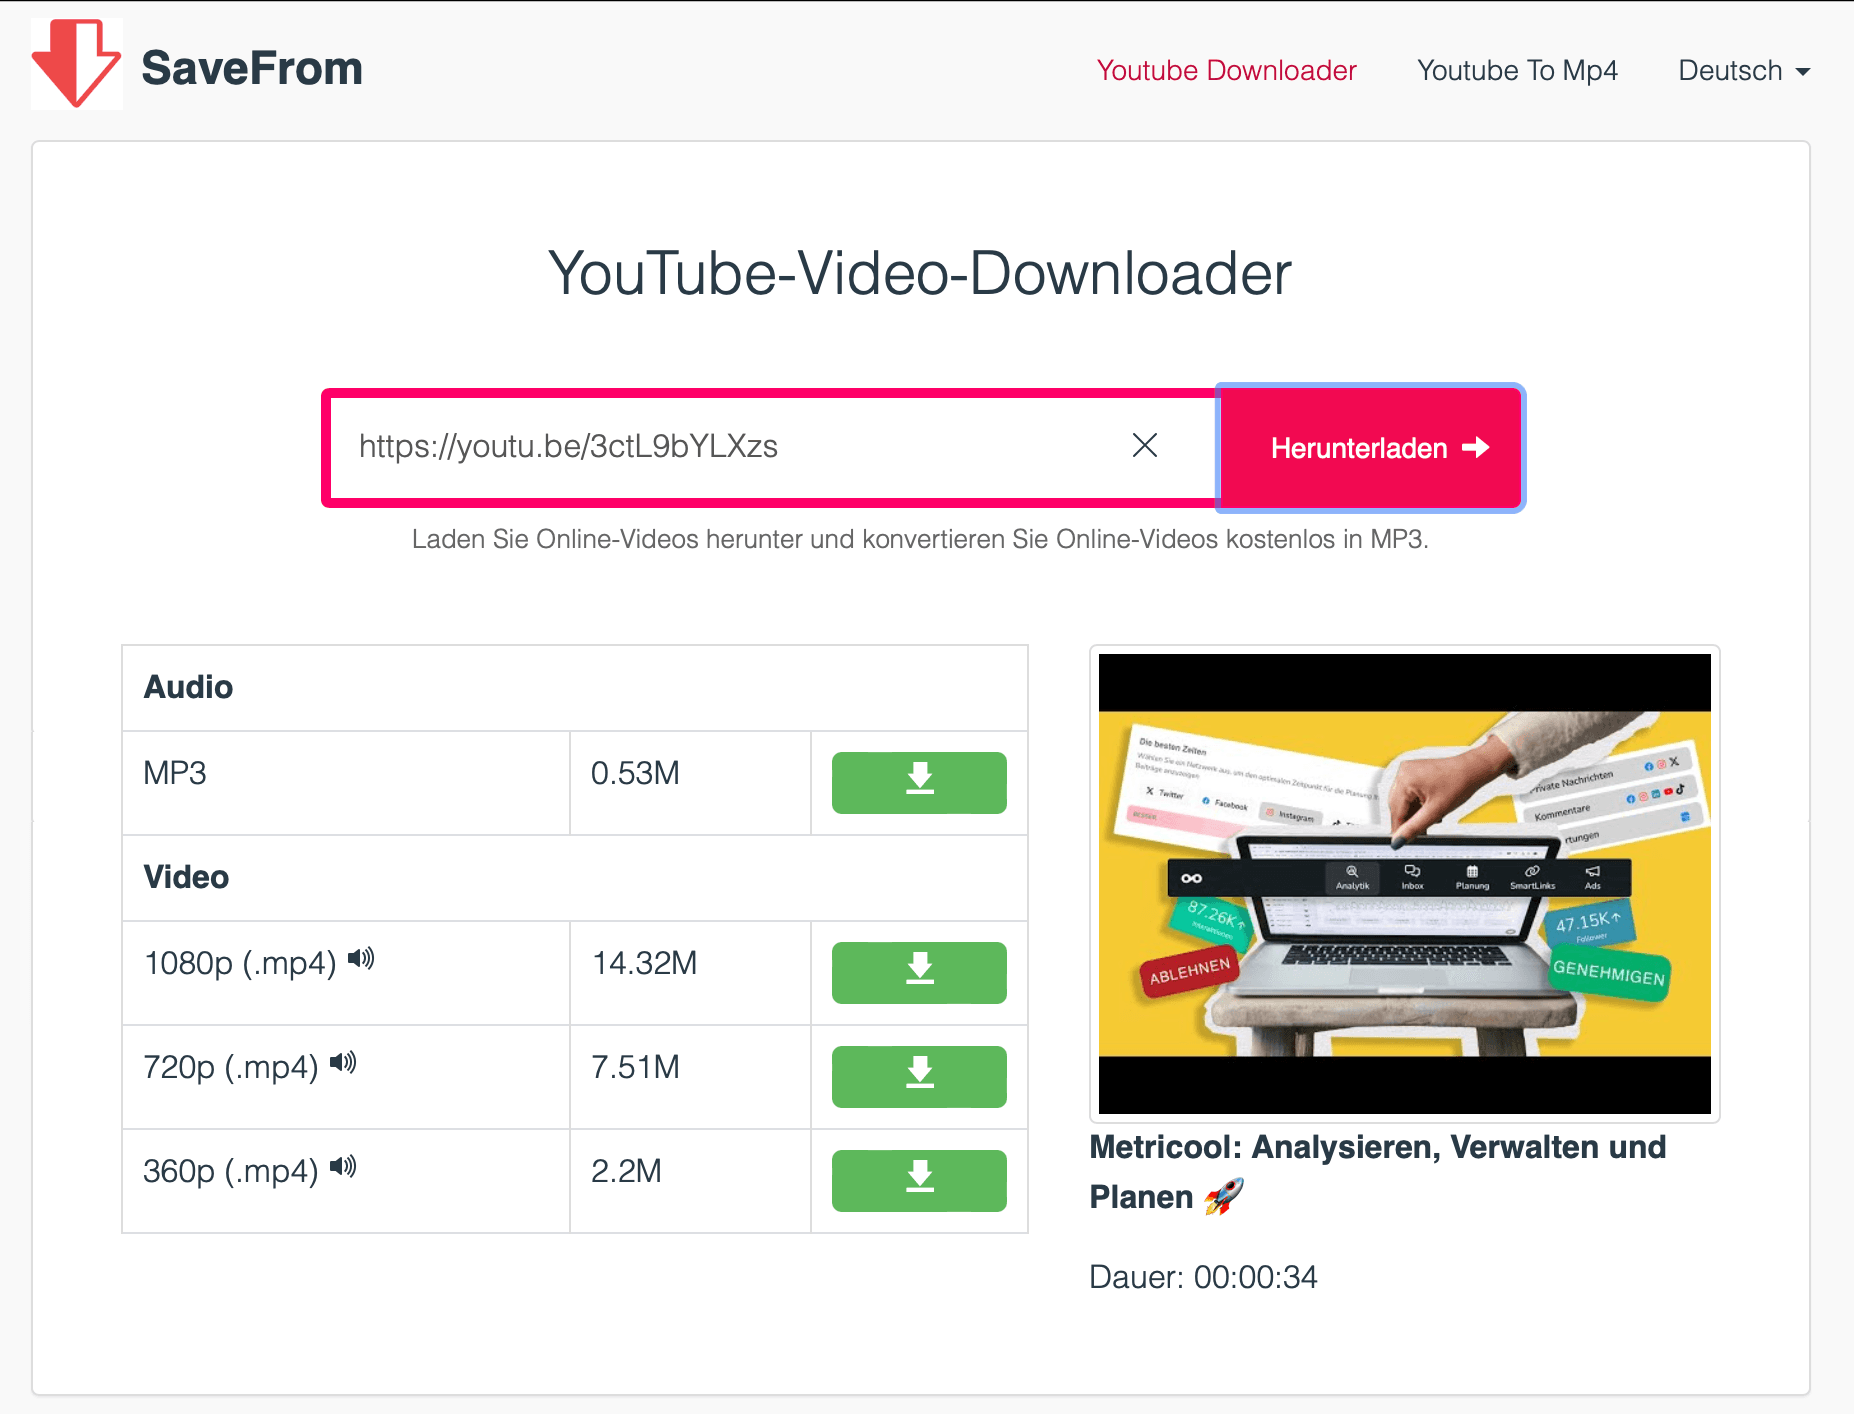Click the speaker icon beside 1080p

(x=361, y=959)
